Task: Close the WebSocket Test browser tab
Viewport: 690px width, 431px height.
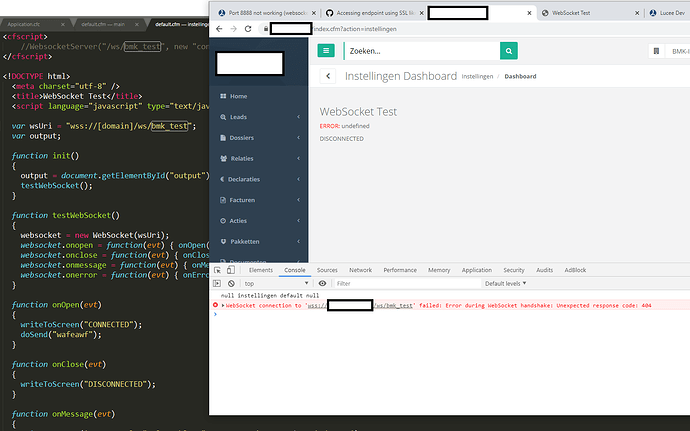Action: point(637,13)
